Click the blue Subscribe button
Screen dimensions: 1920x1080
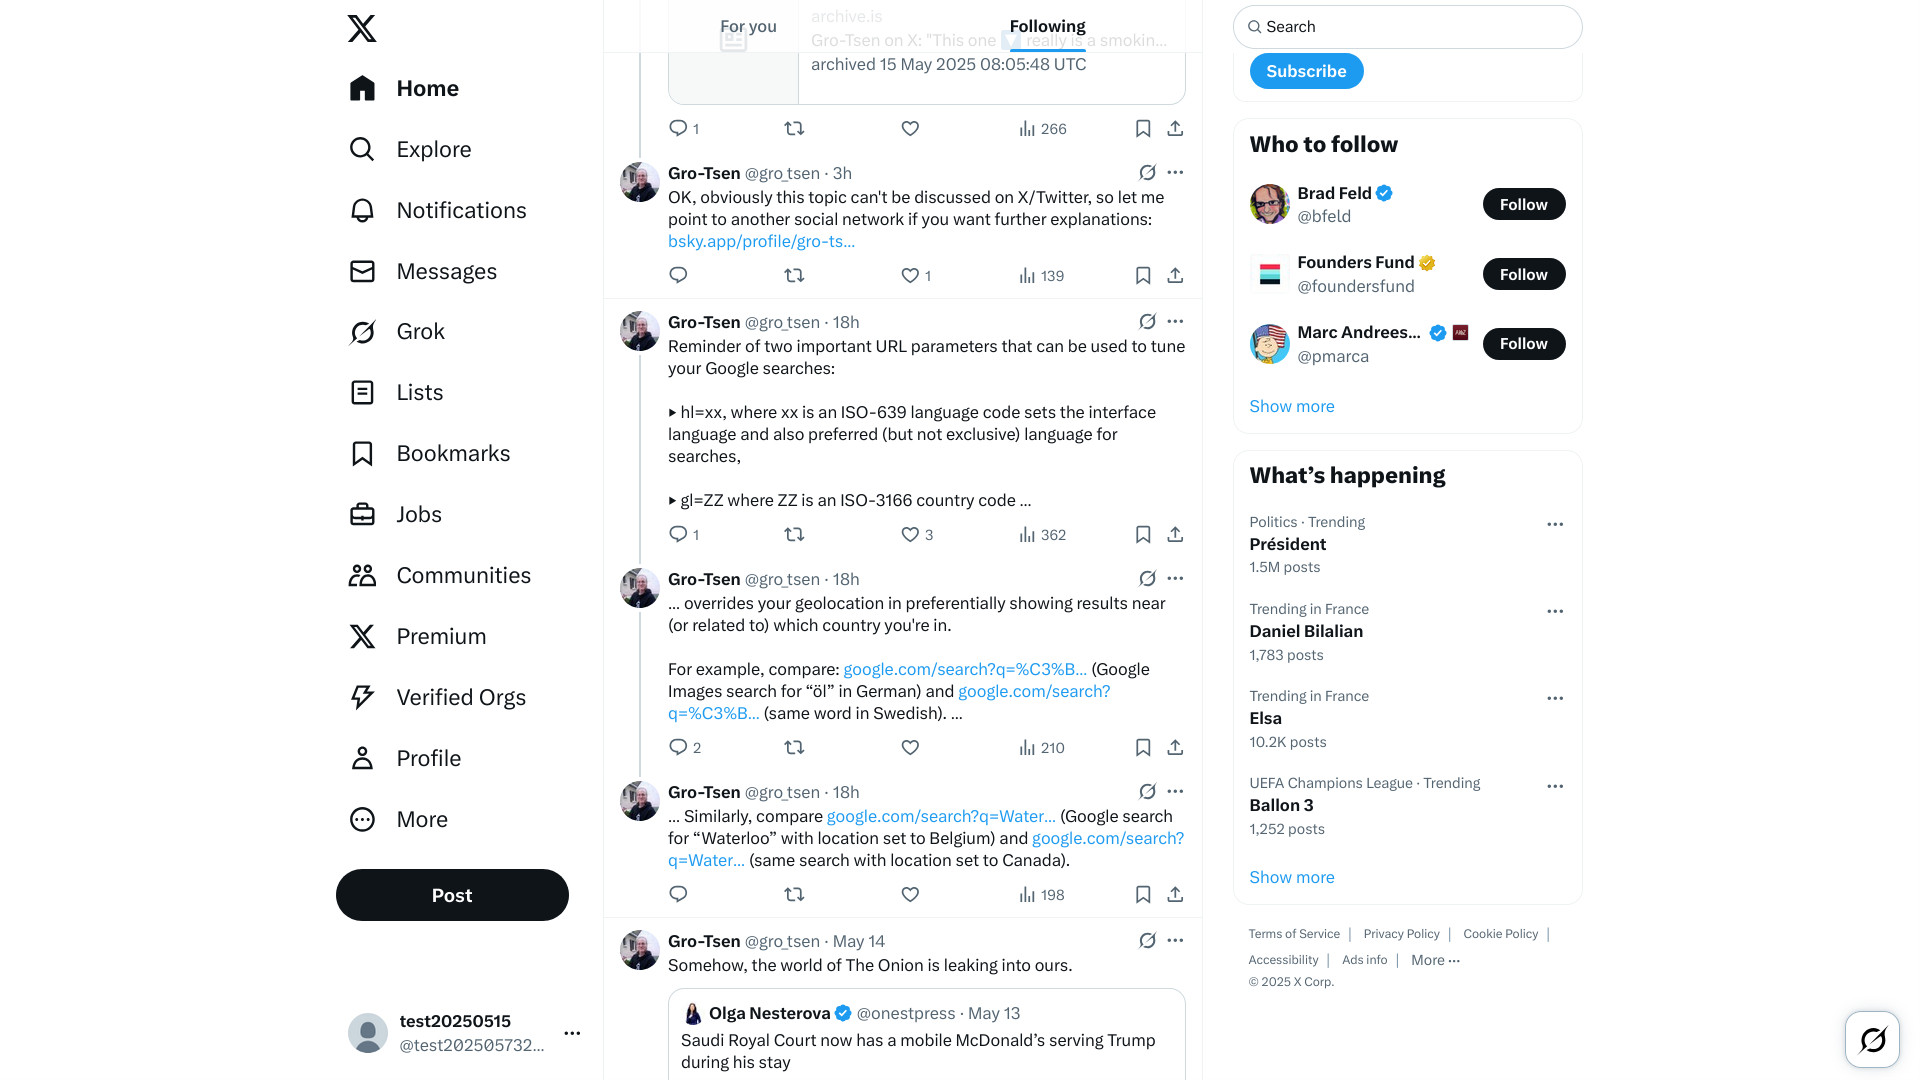pos(1306,72)
